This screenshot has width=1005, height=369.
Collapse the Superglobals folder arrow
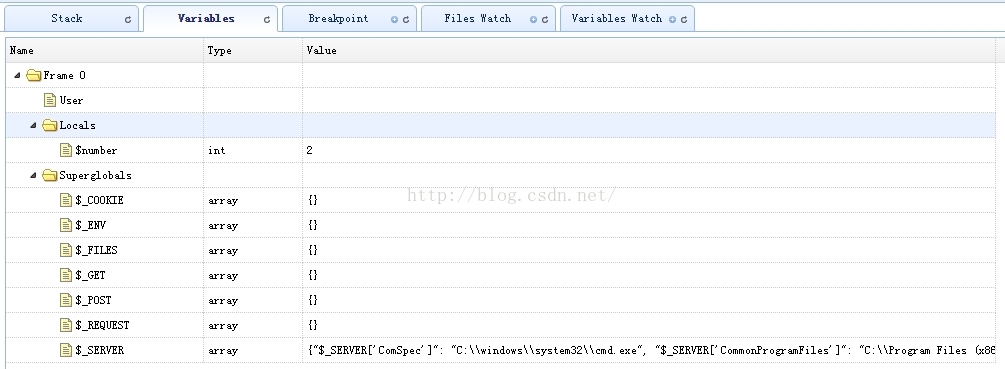click(x=33, y=176)
